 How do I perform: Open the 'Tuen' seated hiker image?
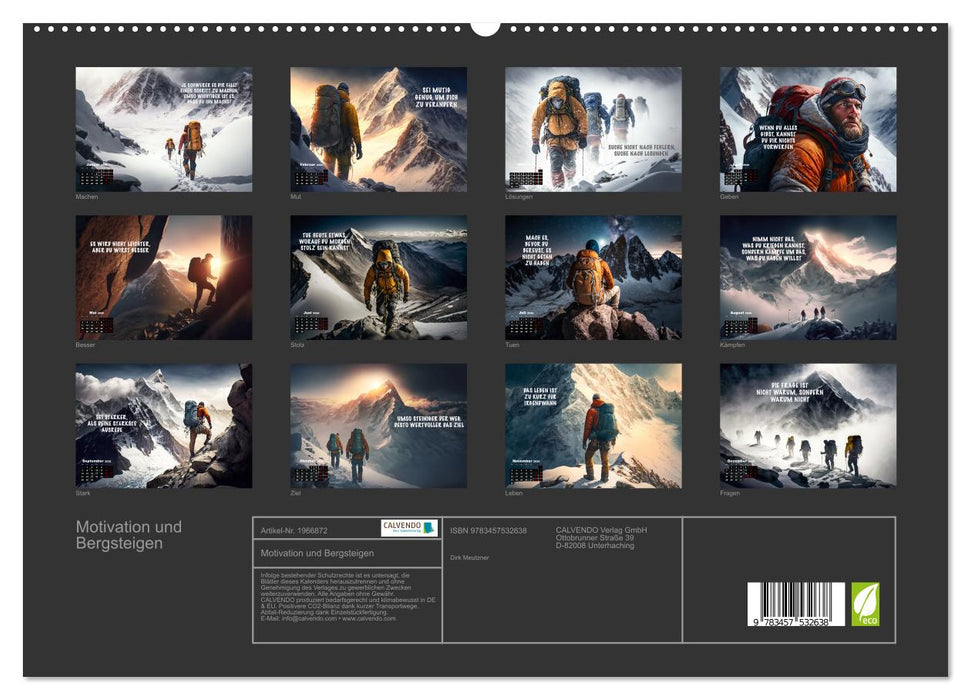tap(593, 277)
